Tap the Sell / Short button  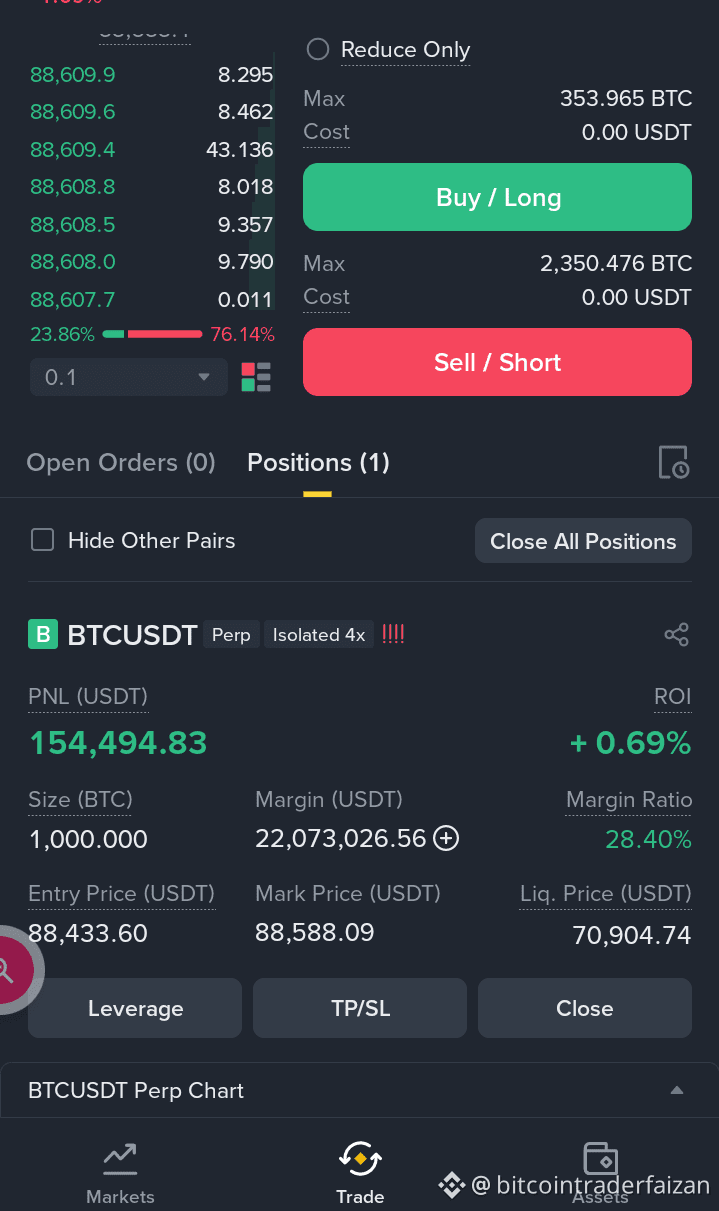click(497, 362)
